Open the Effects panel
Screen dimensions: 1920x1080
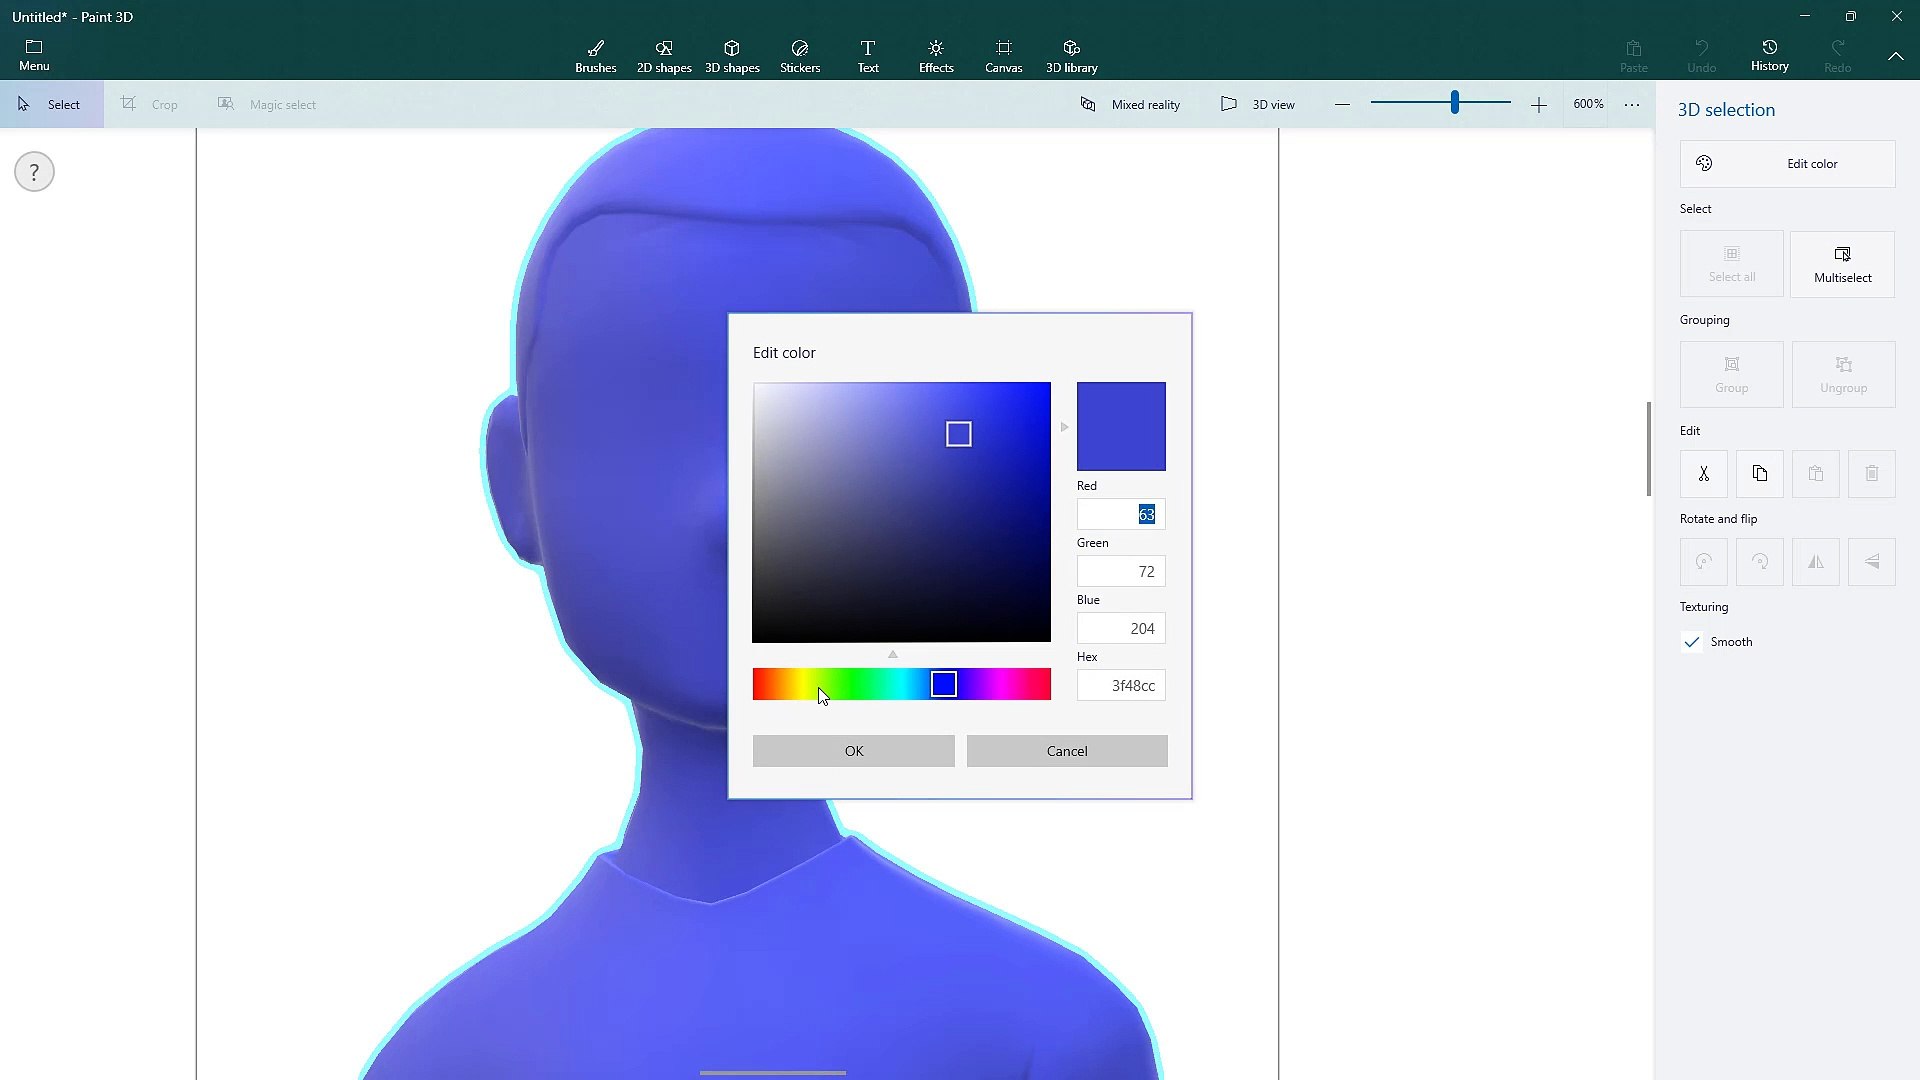click(935, 55)
